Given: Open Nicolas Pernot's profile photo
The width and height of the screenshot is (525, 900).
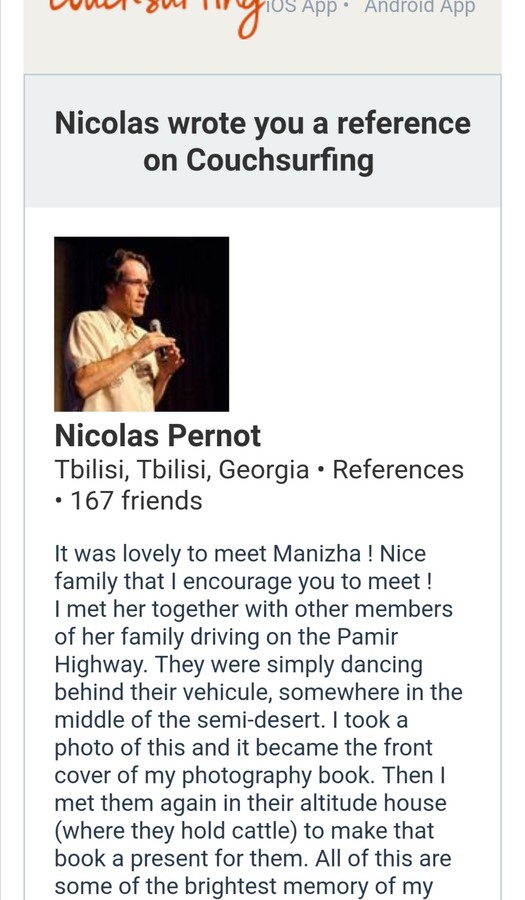Looking at the screenshot, I should tap(141, 324).
